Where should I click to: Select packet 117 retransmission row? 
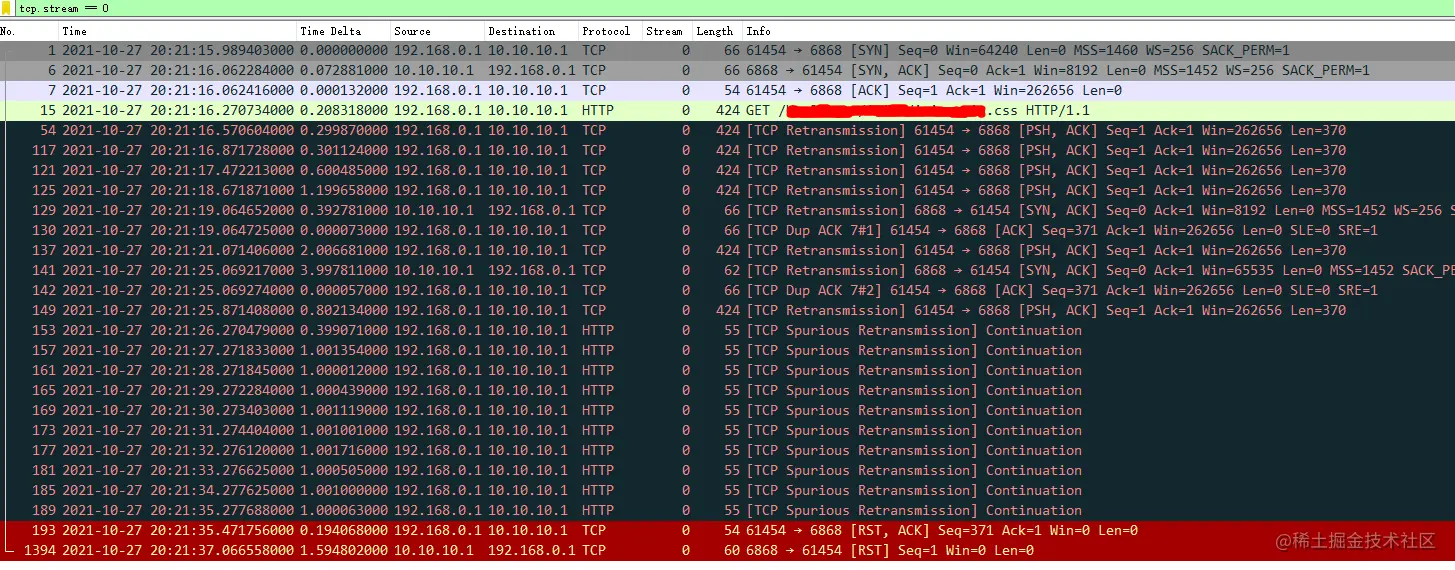[727, 150]
